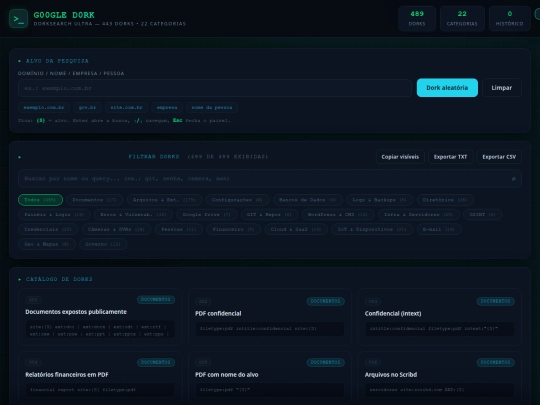
Task: Choose the WordPress & CMS filter
Action: (x=338, y=215)
